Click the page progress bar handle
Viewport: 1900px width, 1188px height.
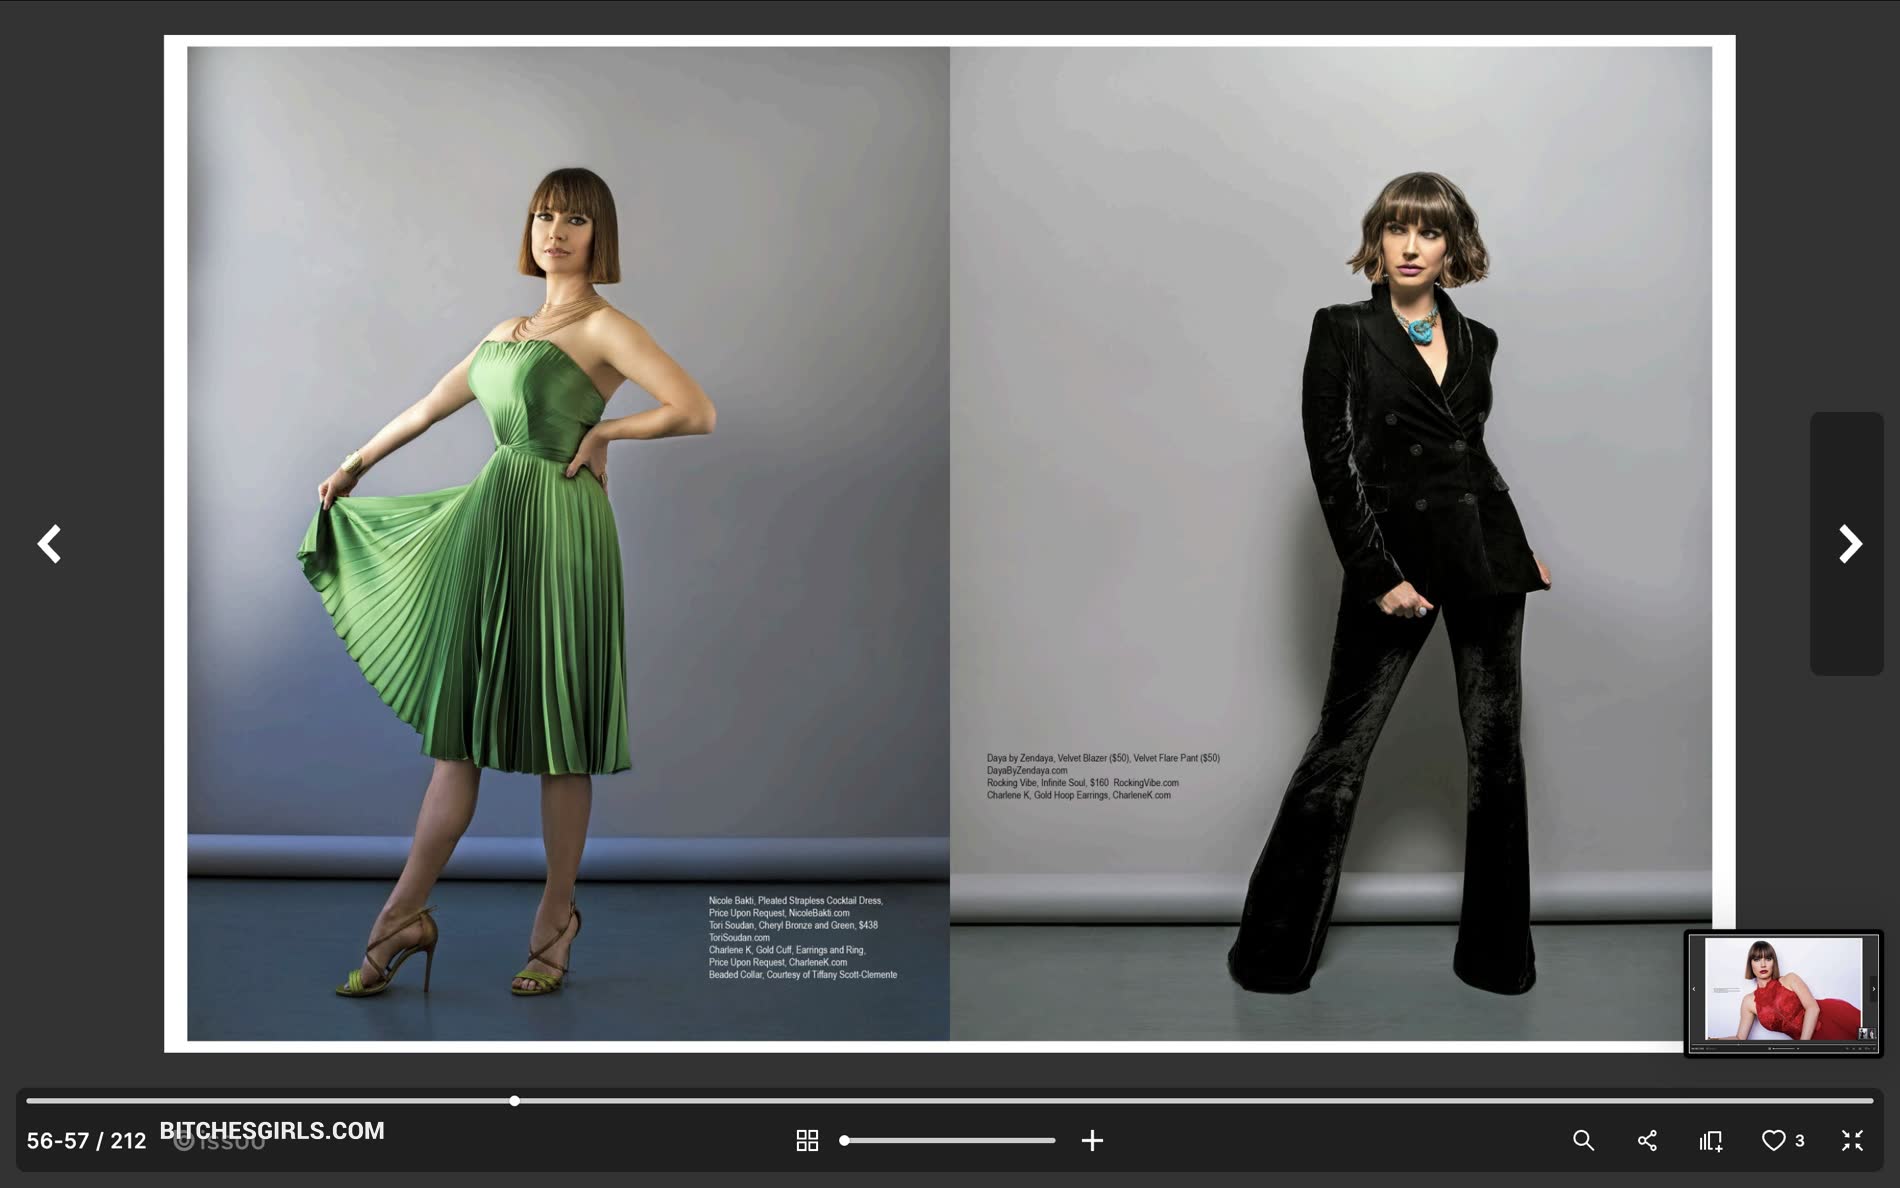coord(514,1101)
